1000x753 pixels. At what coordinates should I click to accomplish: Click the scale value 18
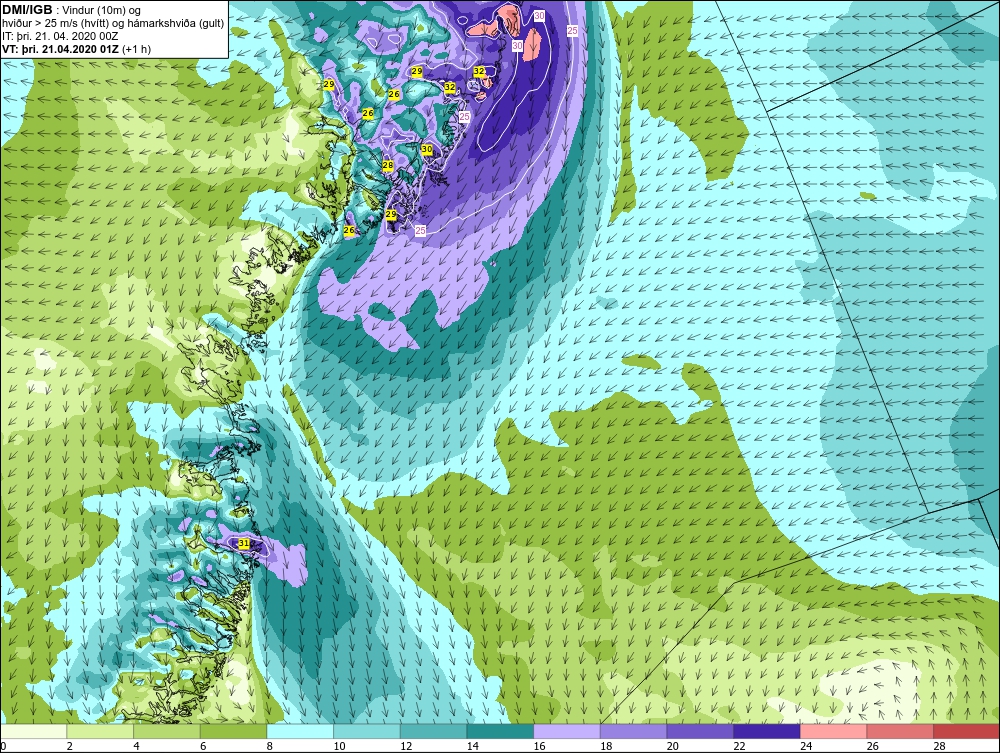606,746
